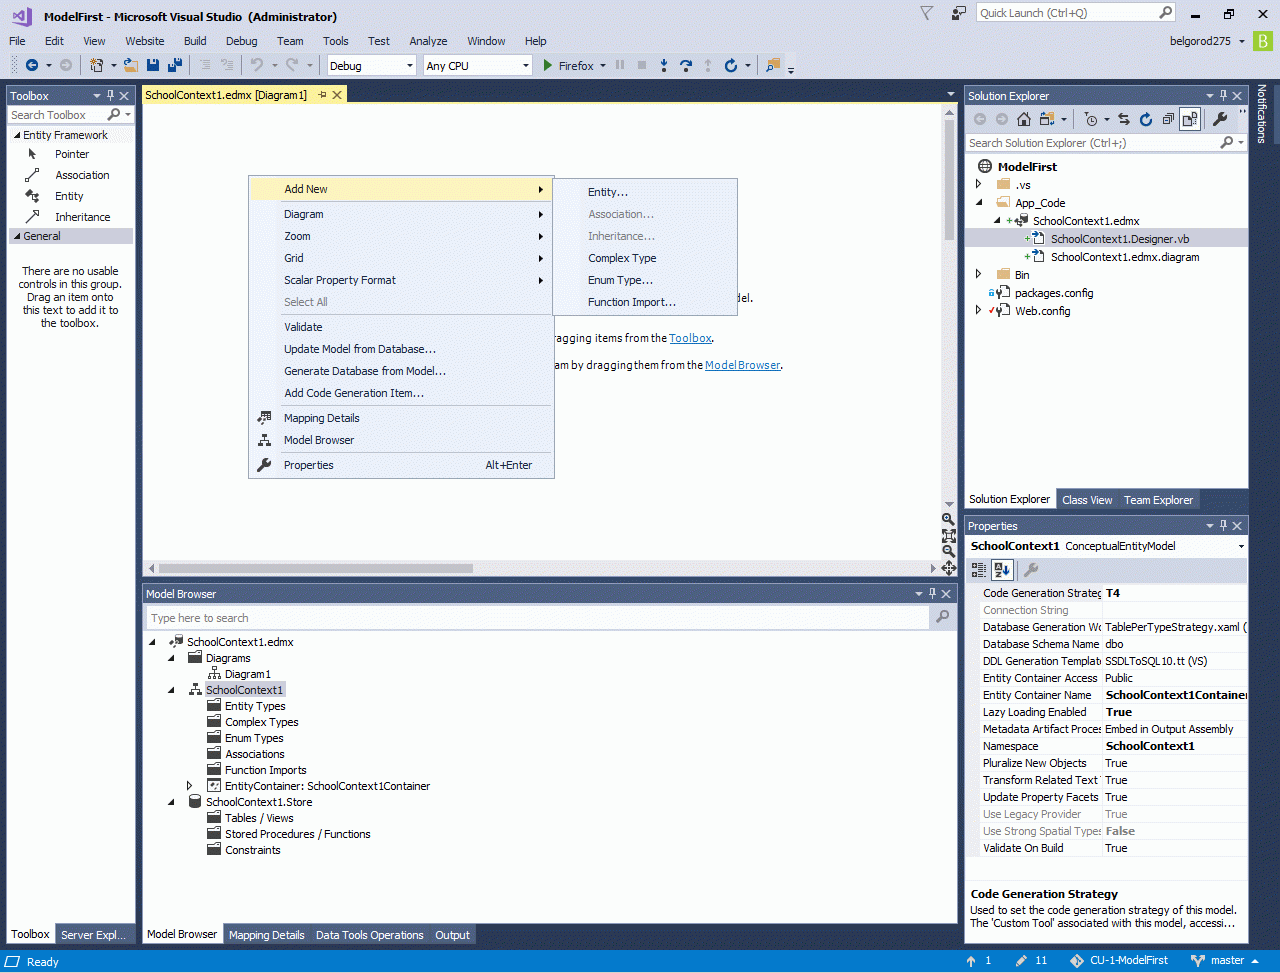The image size is (1280, 973).
Task: Collapse the App_Code folder in Solution Explorer
Action: click(x=979, y=203)
